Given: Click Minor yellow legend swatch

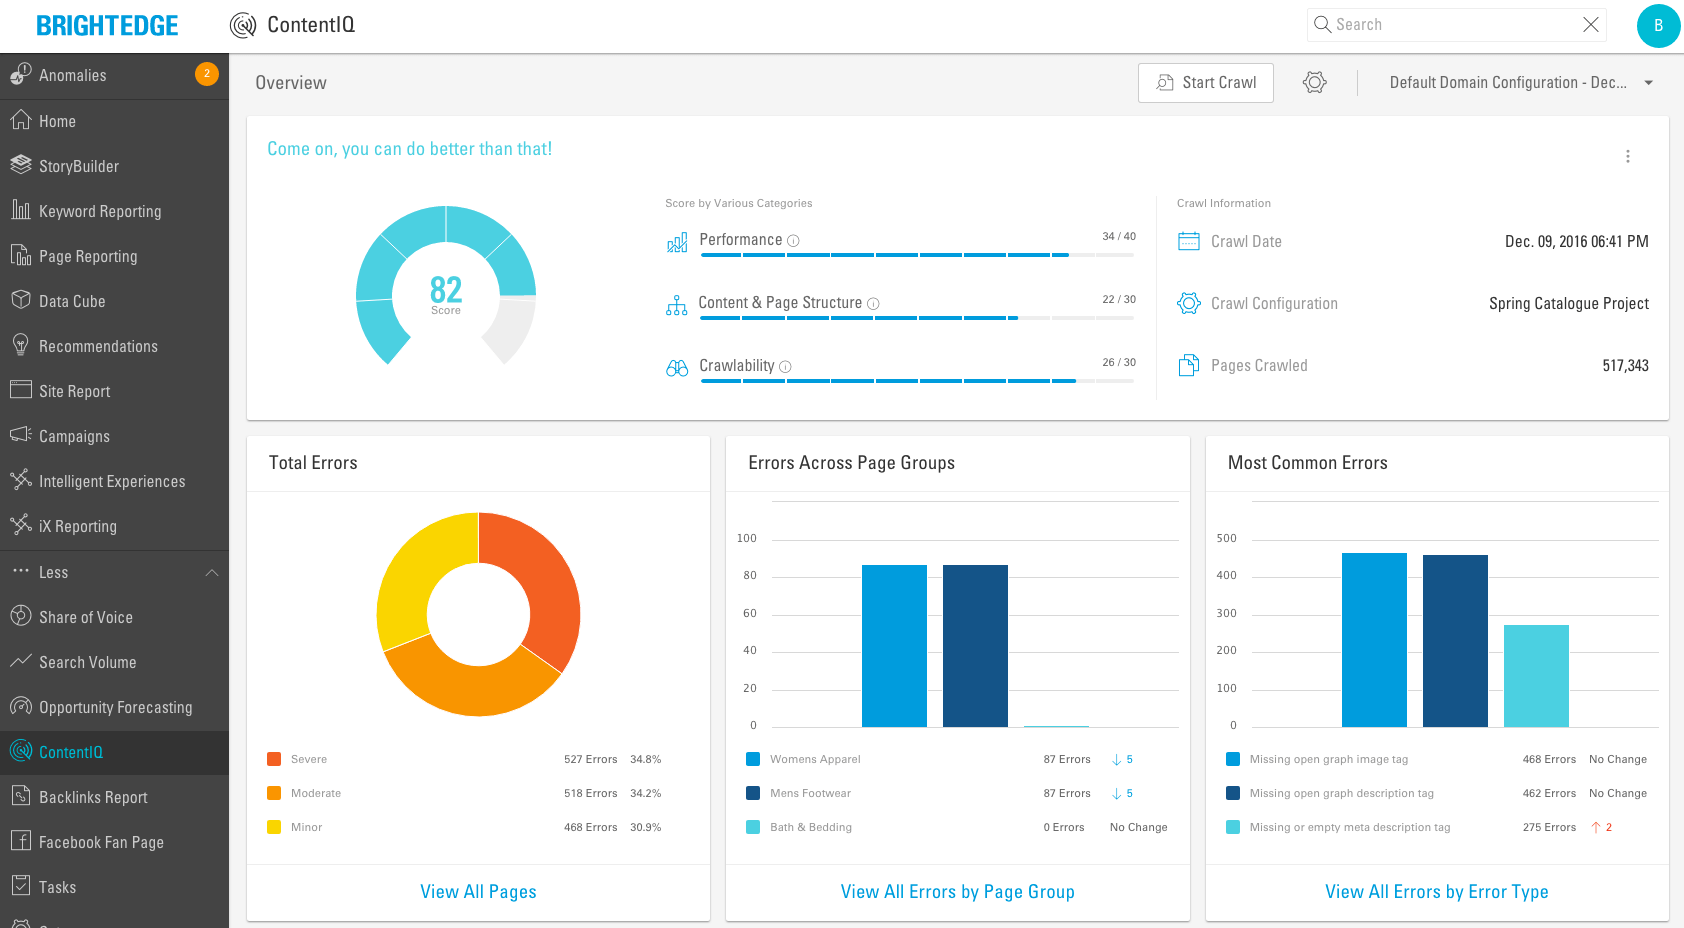Looking at the screenshot, I should click(274, 827).
